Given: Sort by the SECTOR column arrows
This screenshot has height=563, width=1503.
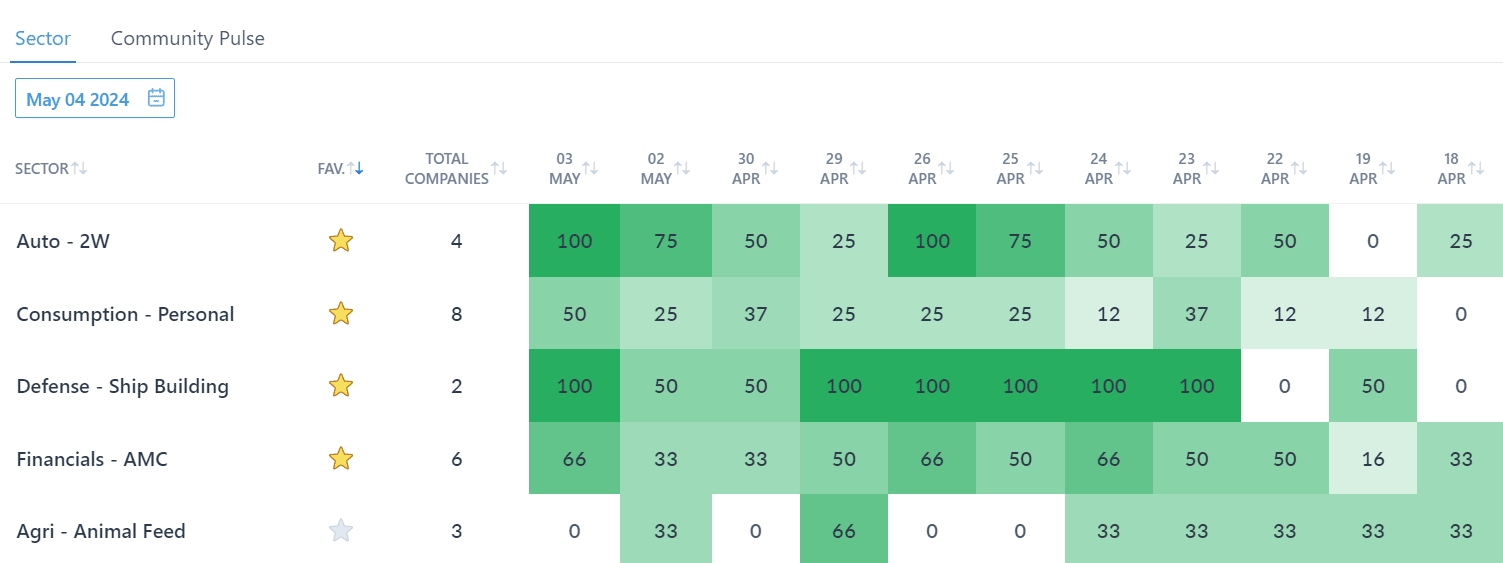Looking at the screenshot, I should tap(79, 168).
